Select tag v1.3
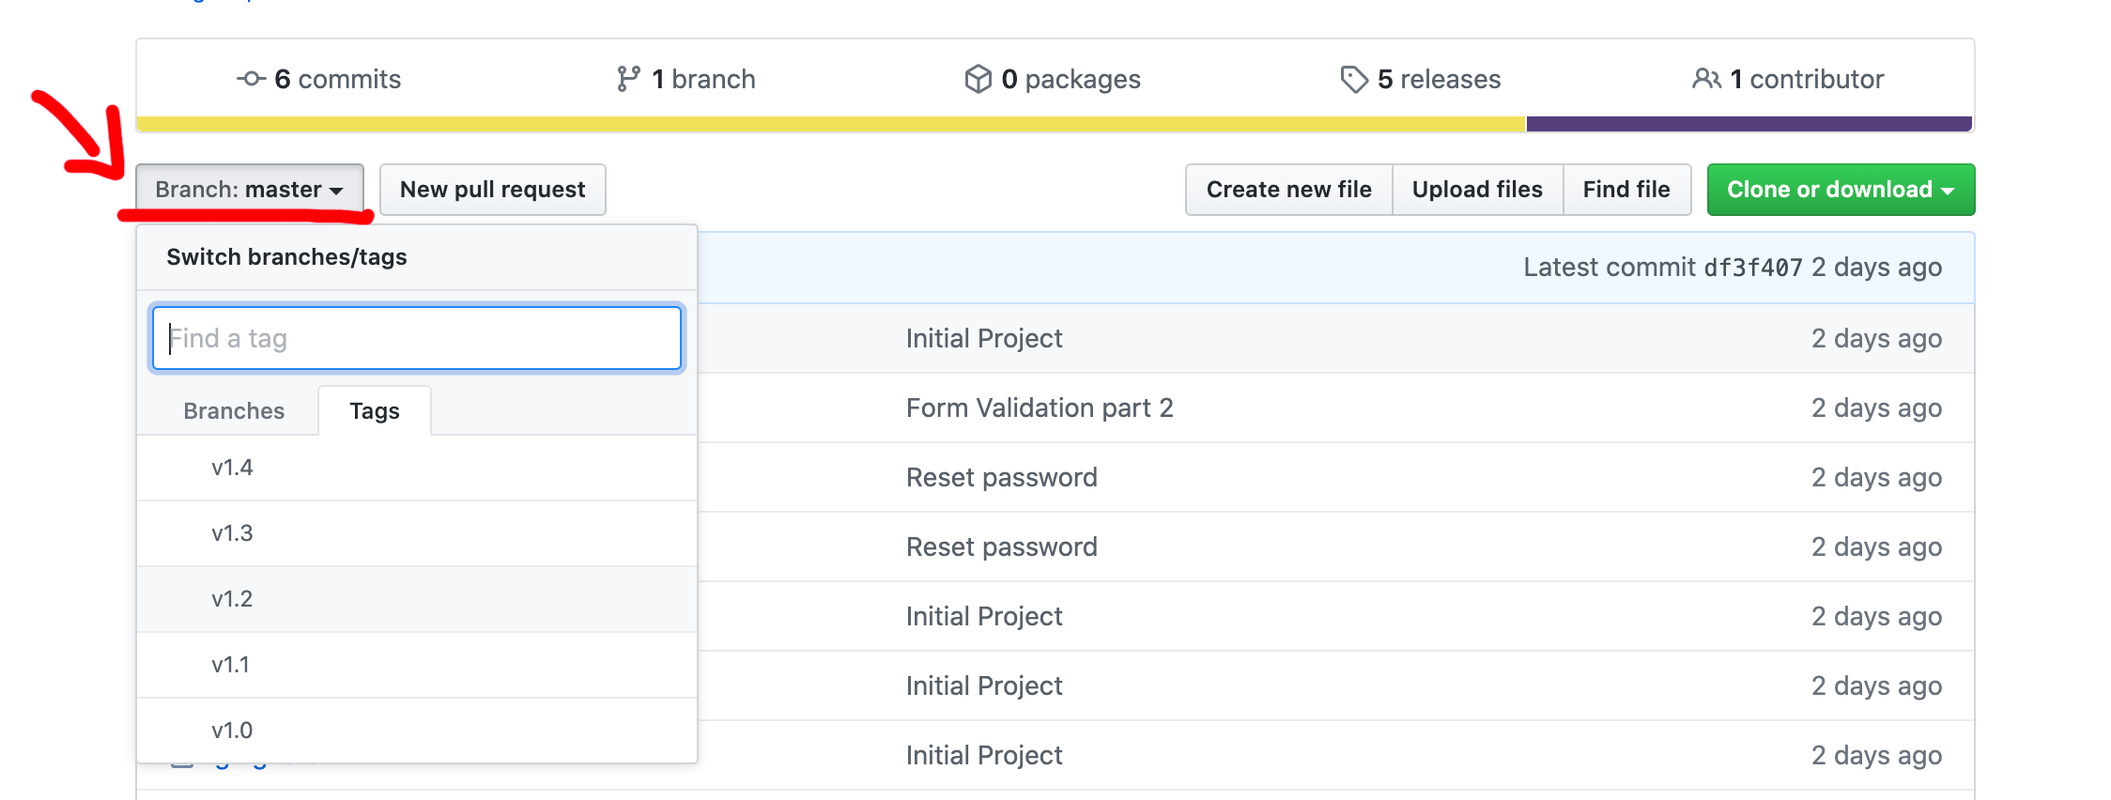The width and height of the screenshot is (2111, 800). (232, 533)
